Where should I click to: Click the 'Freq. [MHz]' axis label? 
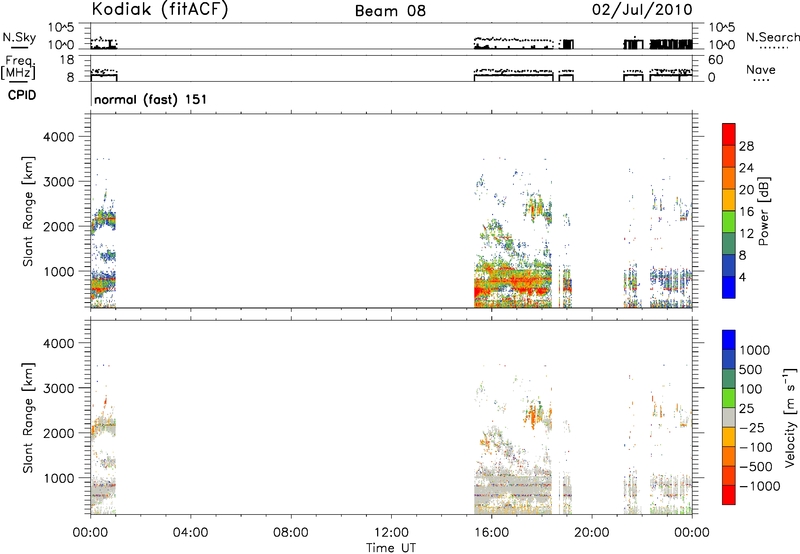coord(19,67)
